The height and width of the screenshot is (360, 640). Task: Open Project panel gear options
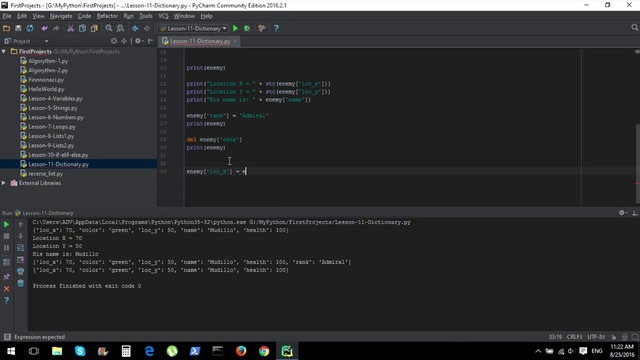[x=138, y=41]
